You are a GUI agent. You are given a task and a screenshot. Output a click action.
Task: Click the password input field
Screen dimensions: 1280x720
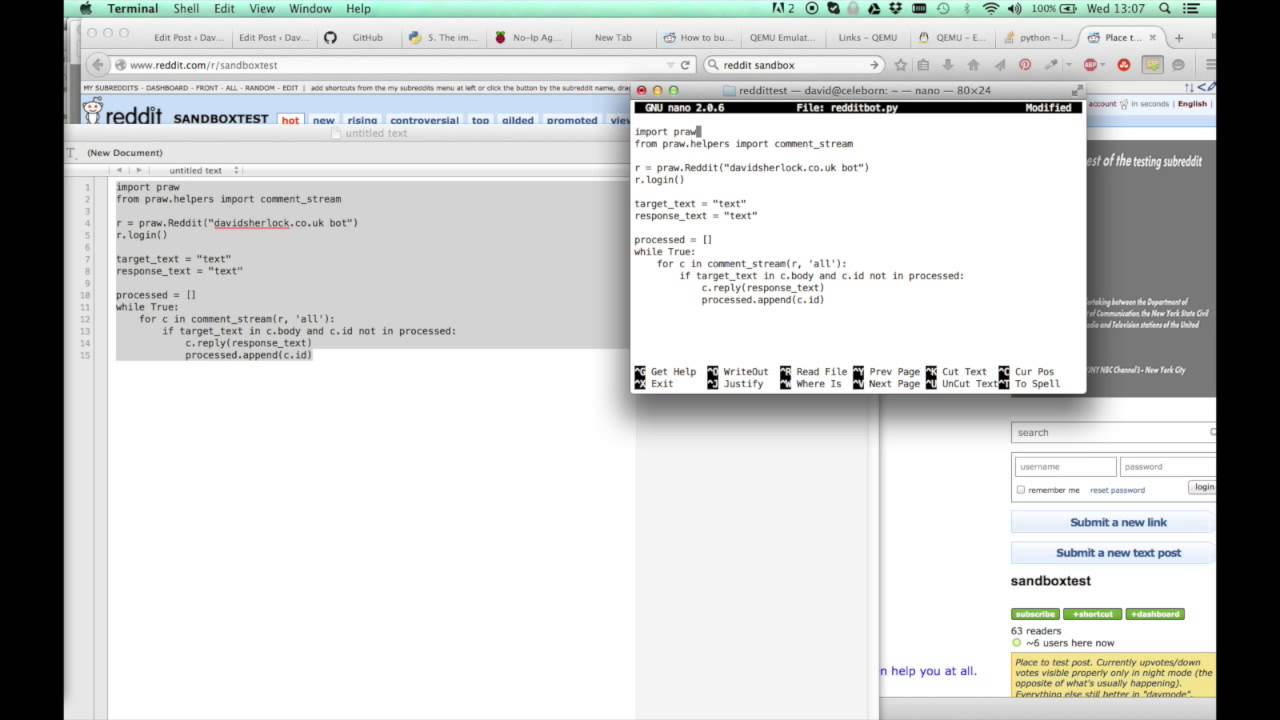[x=1168, y=466]
